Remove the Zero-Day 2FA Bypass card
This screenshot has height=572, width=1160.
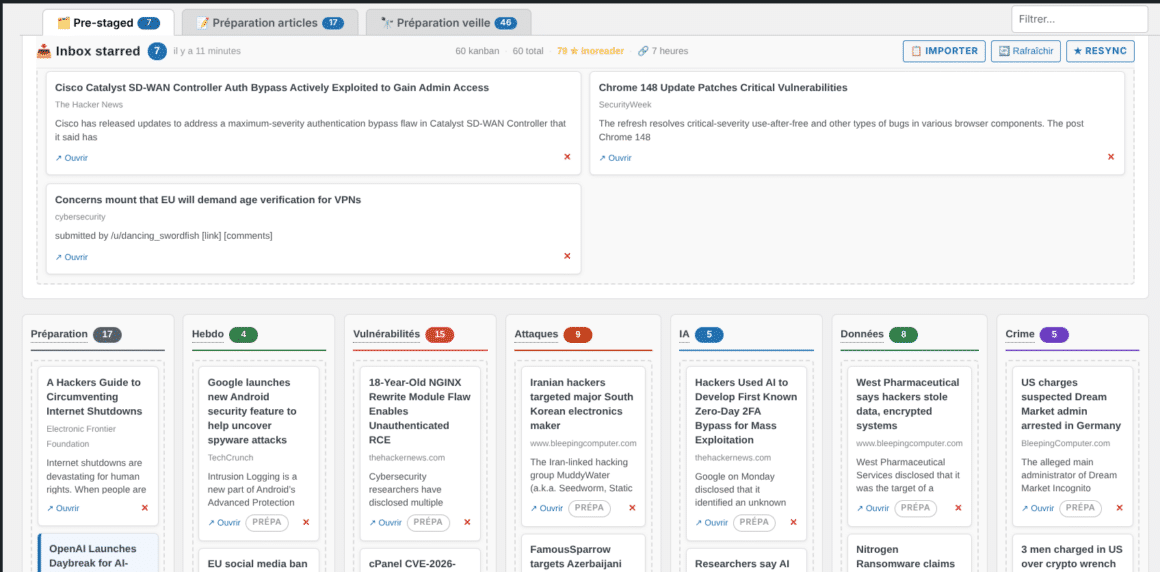[x=793, y=522]
